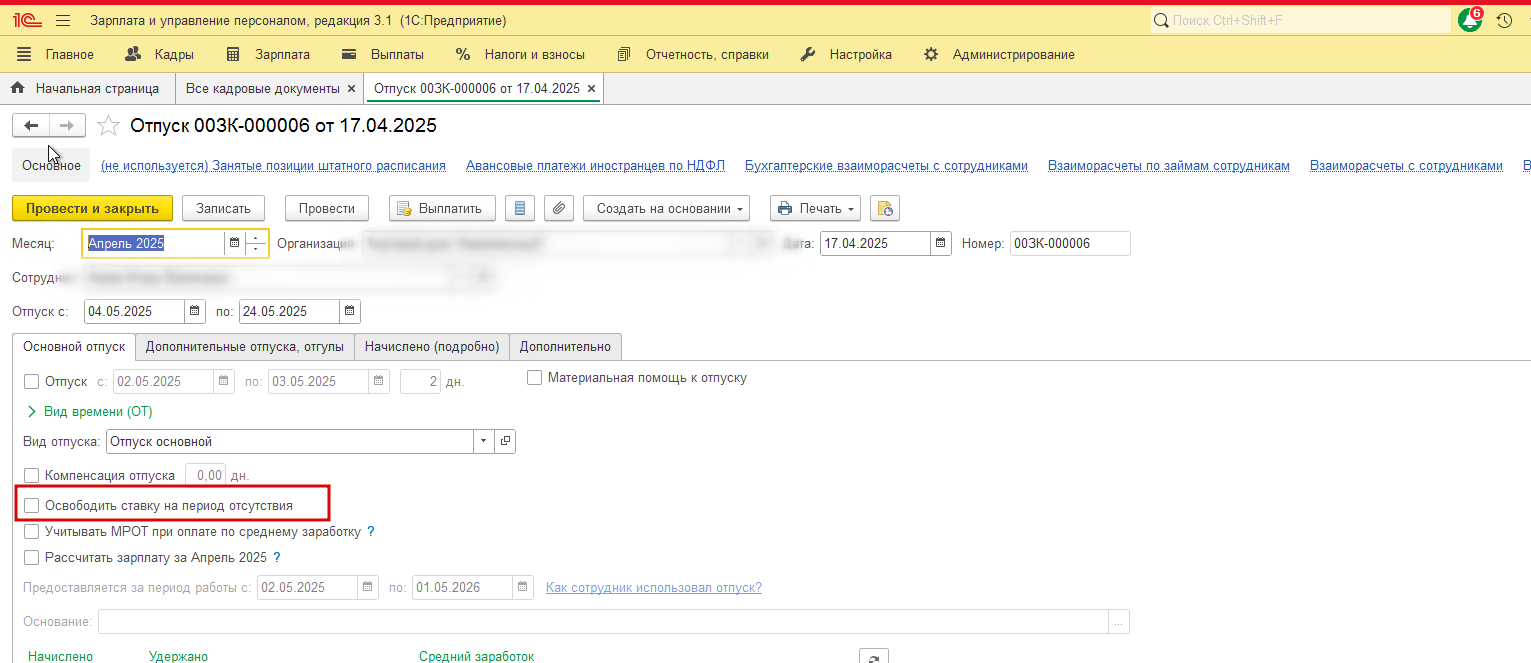
Task: Toggle Материальная помощь к отпуску checkbox
Action: tap(534, 378)
